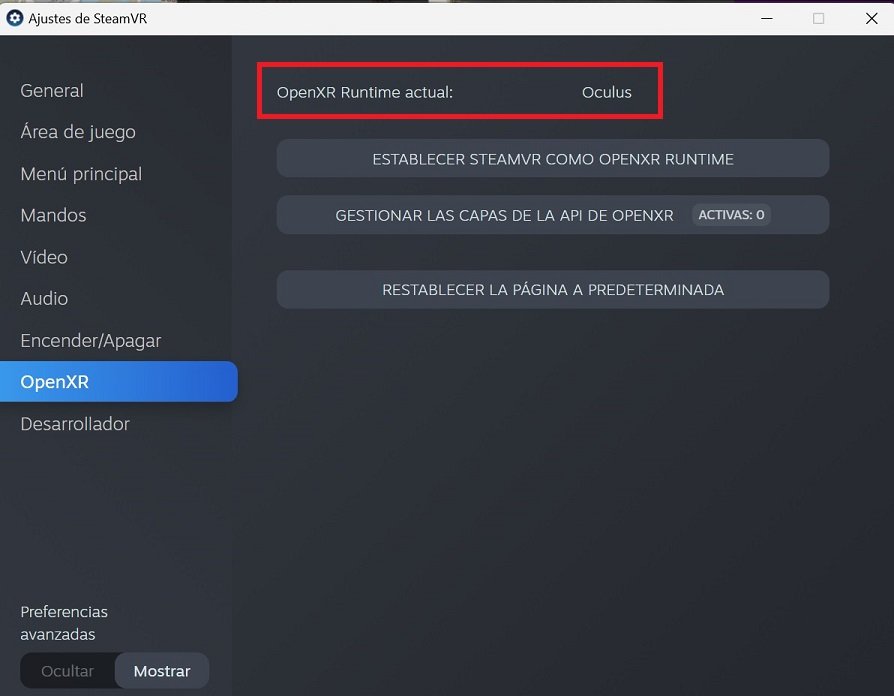This screenshot has height=696, width=894.
Task: Select Encender/Apagar section
Action: (x=91, y=340)
